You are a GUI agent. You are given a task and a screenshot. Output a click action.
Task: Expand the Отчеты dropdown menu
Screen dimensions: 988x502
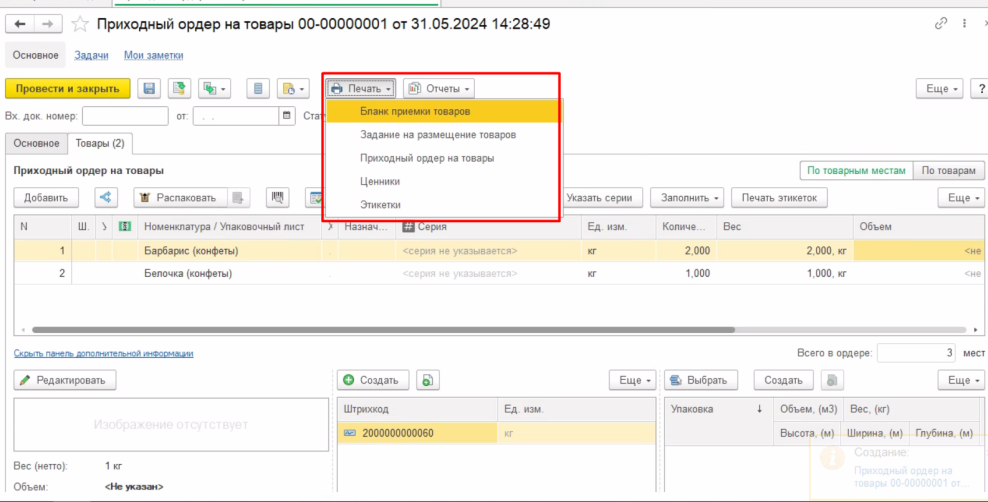[439, 89]
